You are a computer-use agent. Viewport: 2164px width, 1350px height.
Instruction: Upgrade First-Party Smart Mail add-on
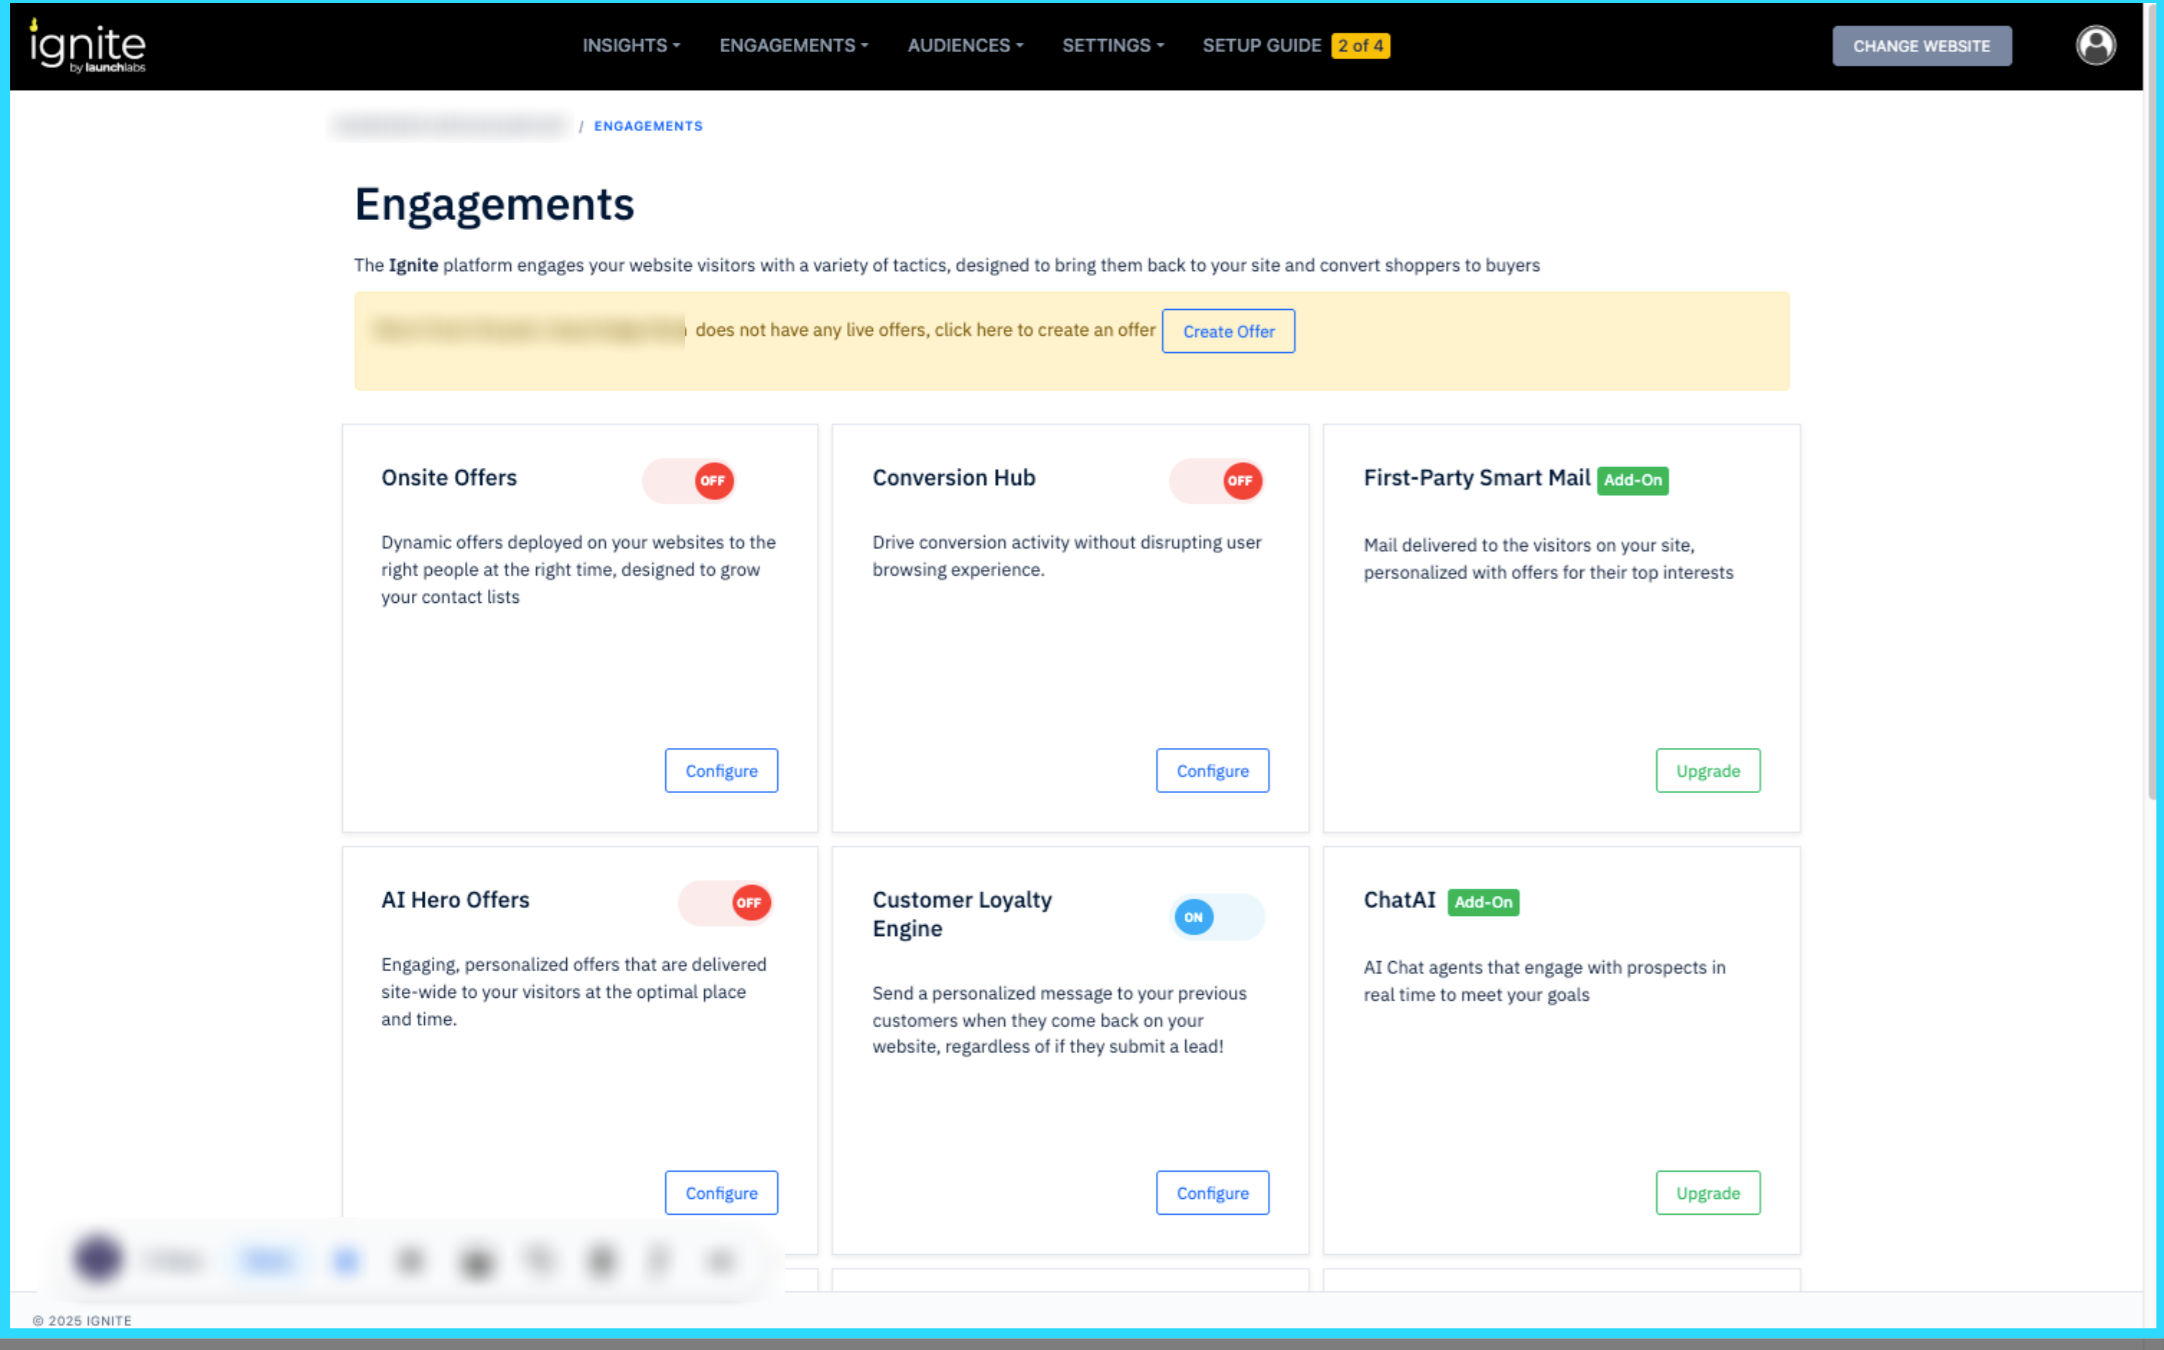point(1707,771)
